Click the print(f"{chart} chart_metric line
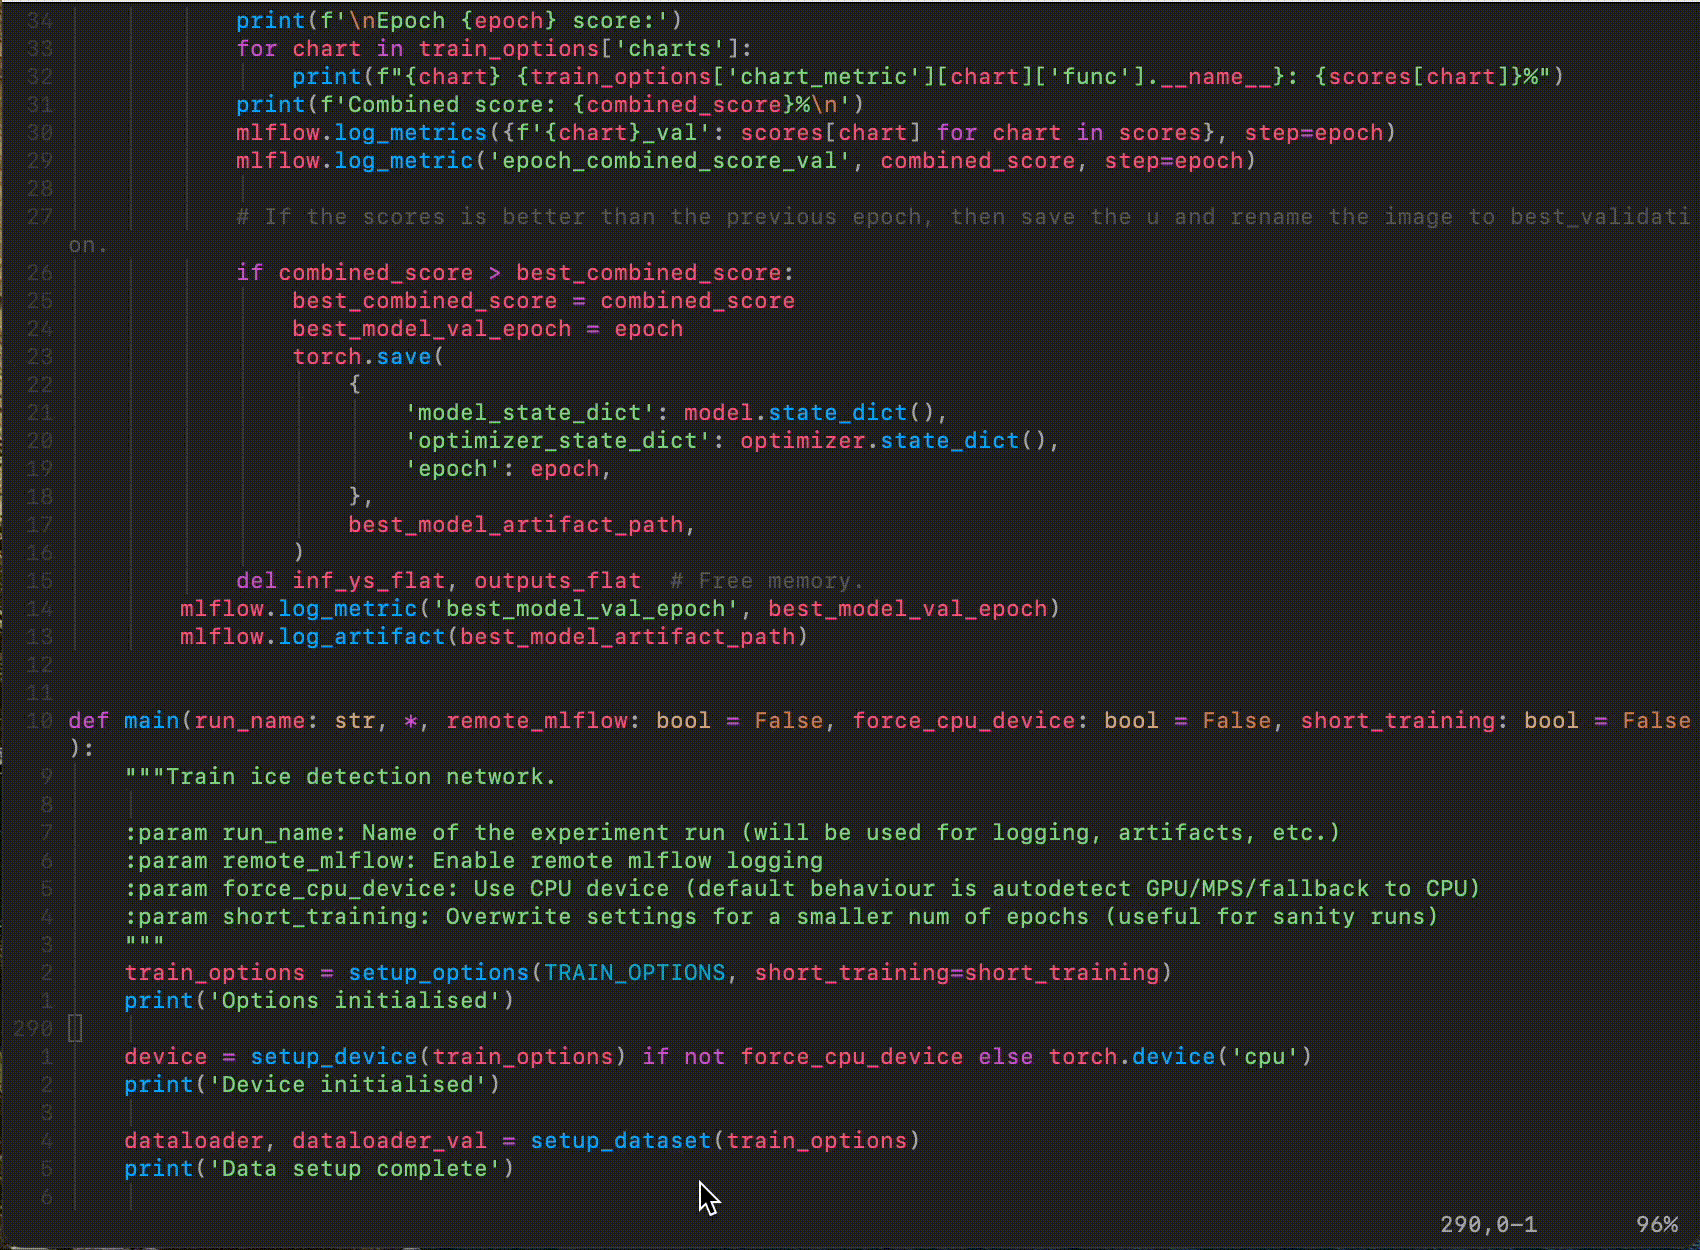1700x1250 pixels. [x=927, y=77]
